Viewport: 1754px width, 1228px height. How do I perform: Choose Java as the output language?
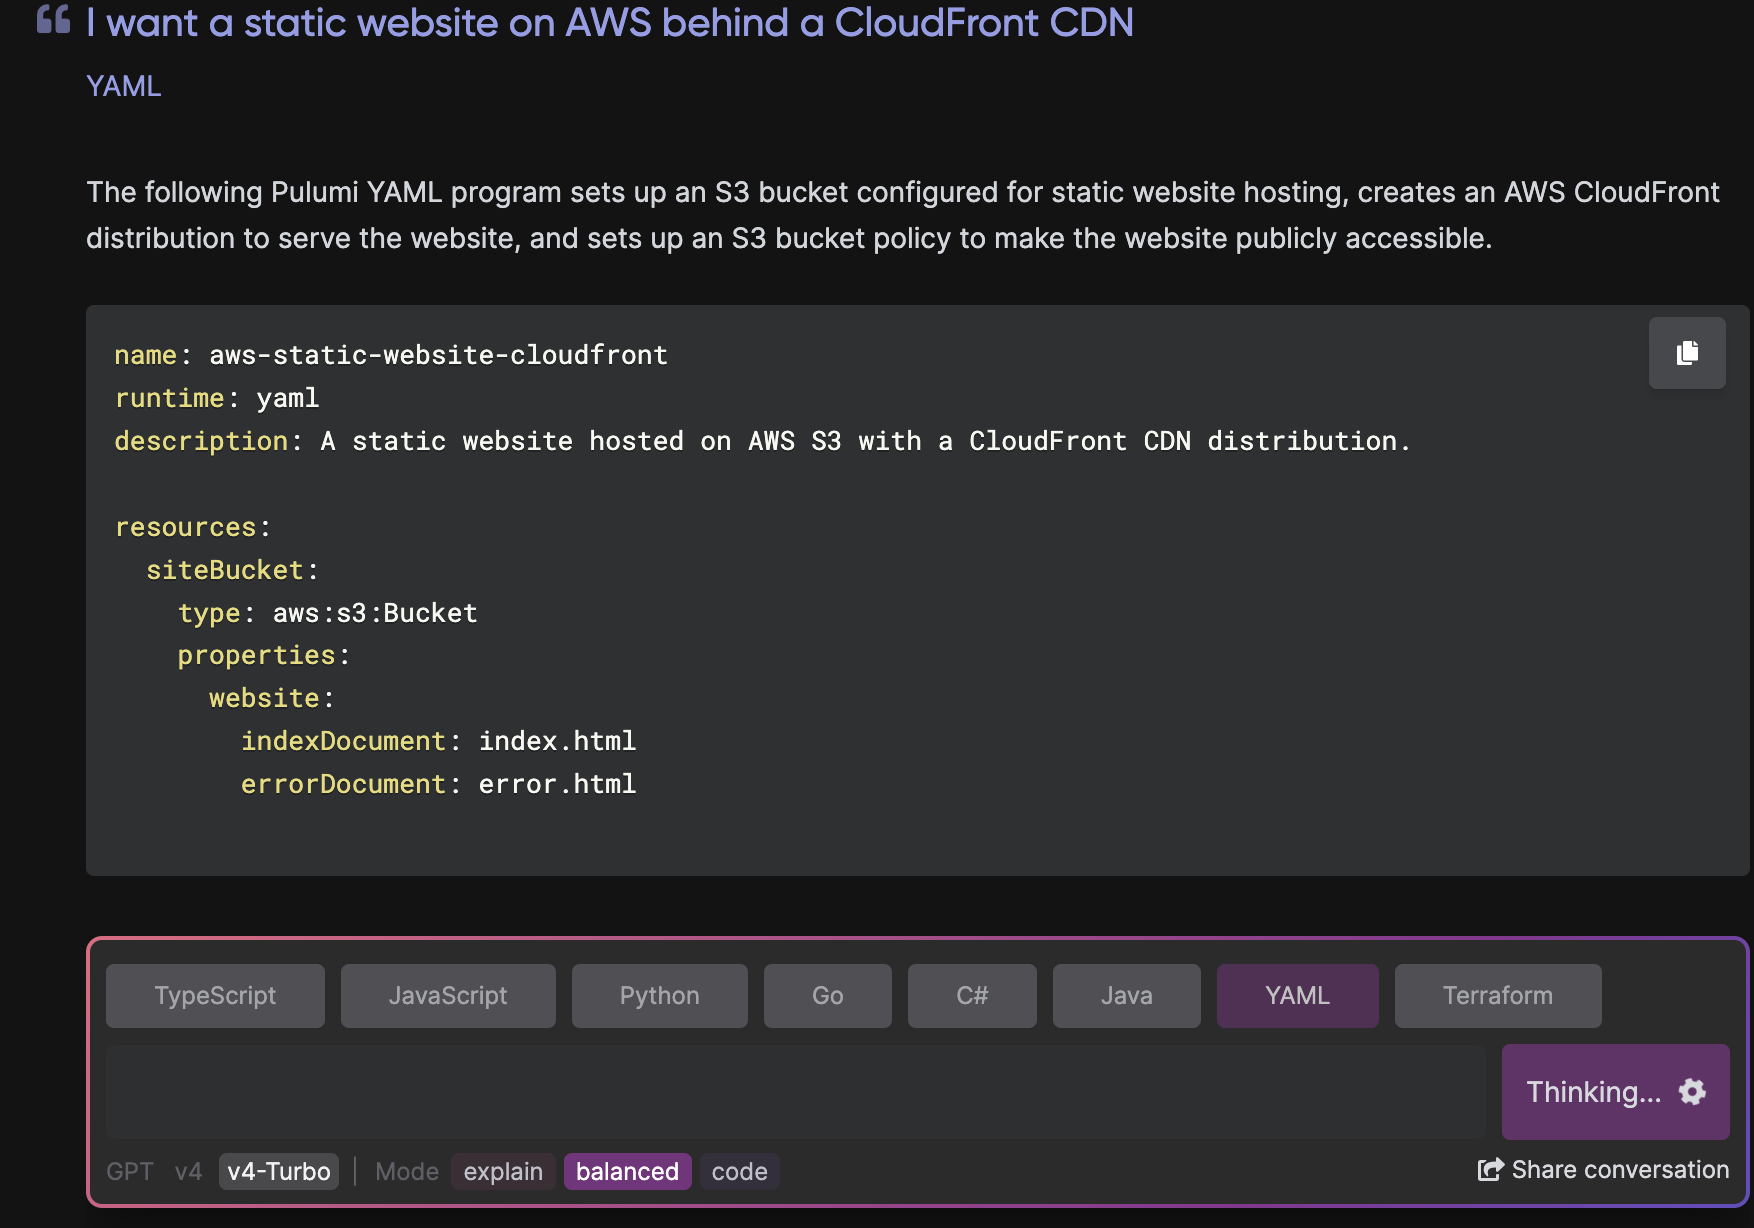pyautogui.click(x=1127, y=996)
